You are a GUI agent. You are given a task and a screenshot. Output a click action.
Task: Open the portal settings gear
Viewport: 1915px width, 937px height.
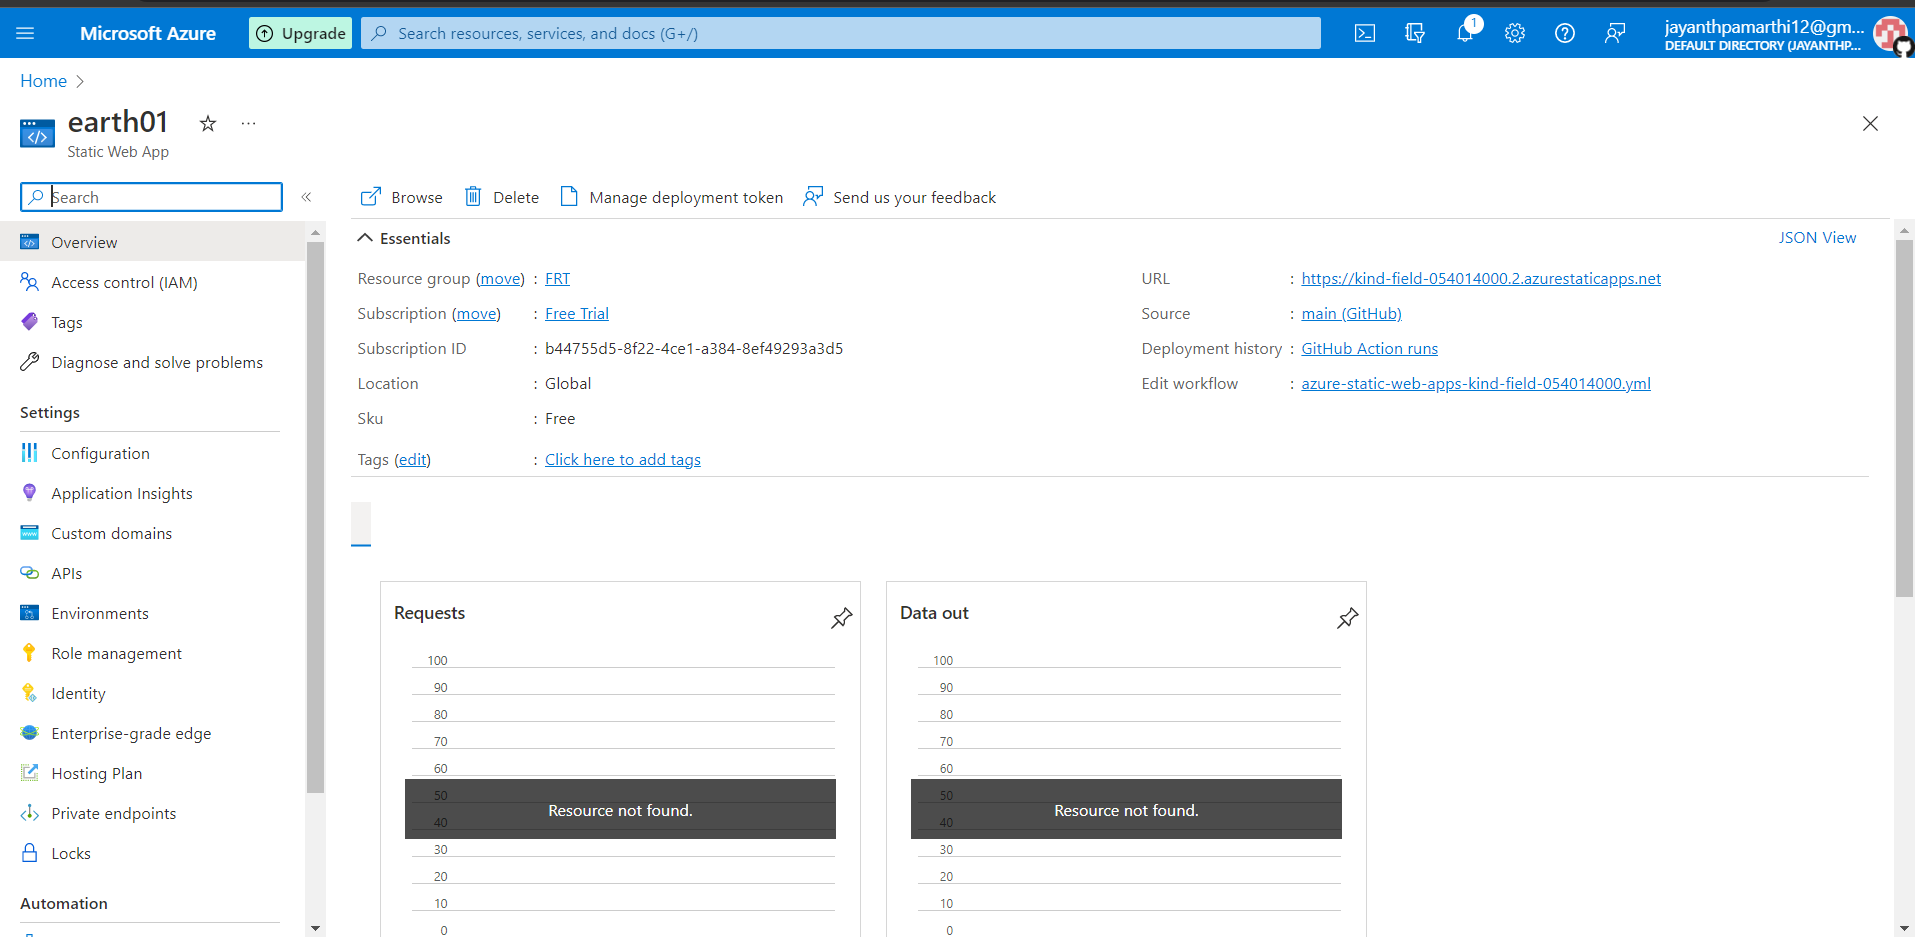tap(1514, 32)
